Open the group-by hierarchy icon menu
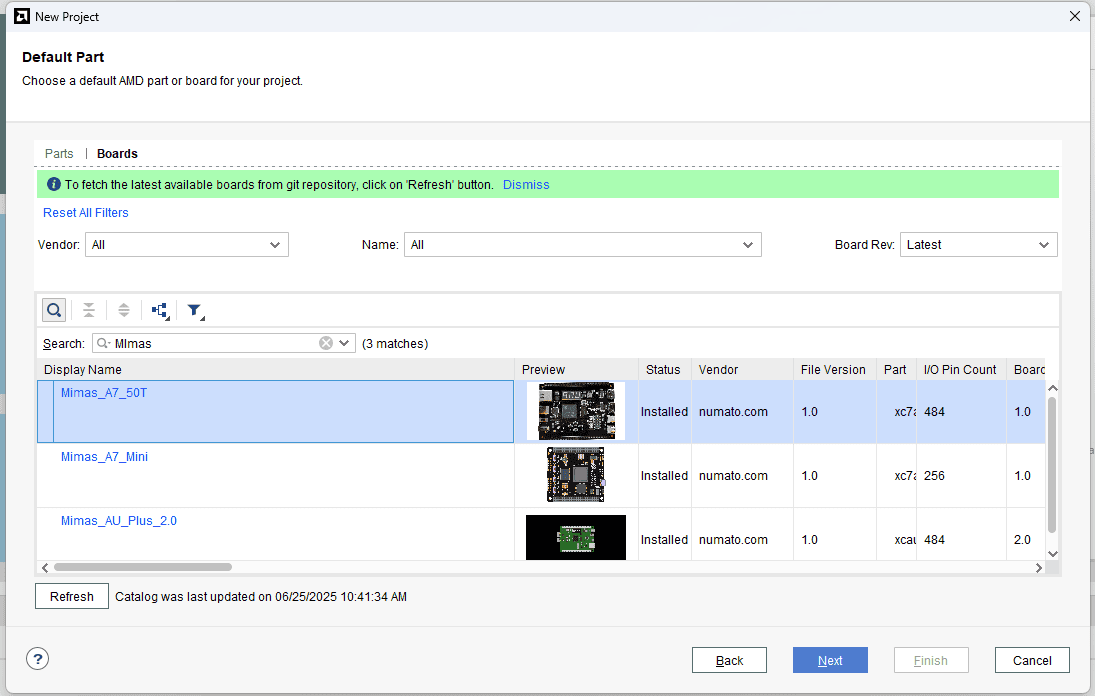 160,310
